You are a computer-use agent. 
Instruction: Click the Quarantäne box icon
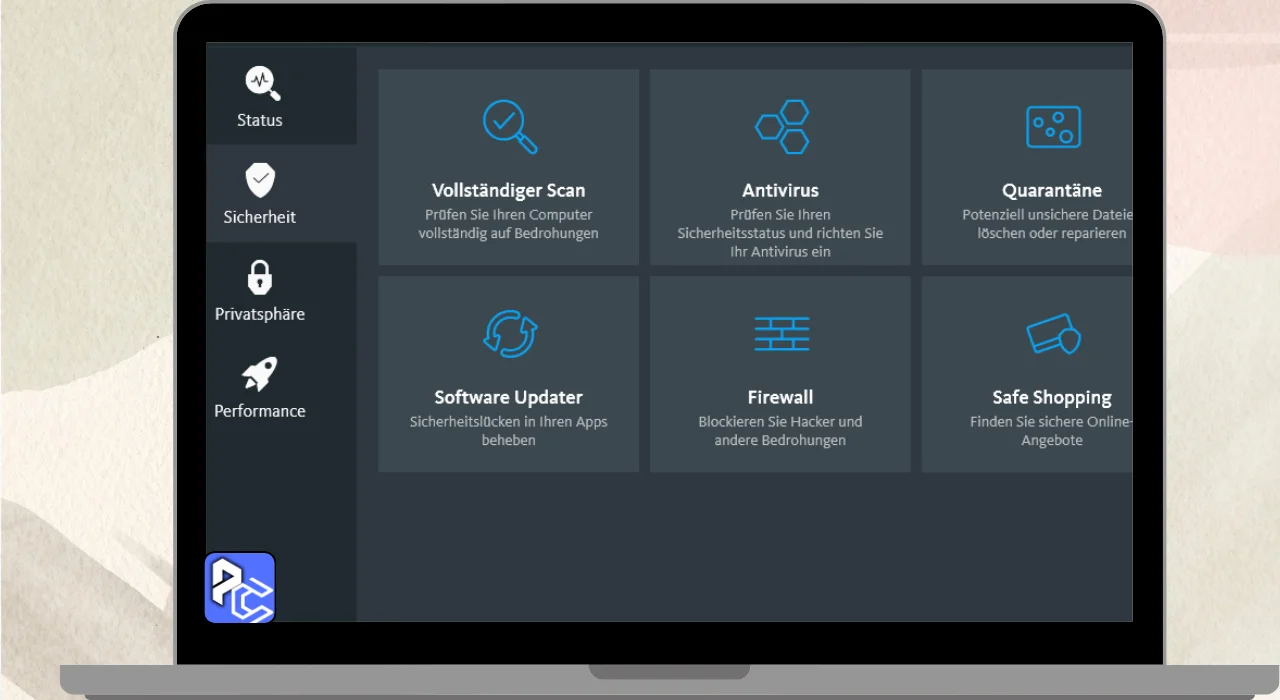click(x=1053, y=127)
